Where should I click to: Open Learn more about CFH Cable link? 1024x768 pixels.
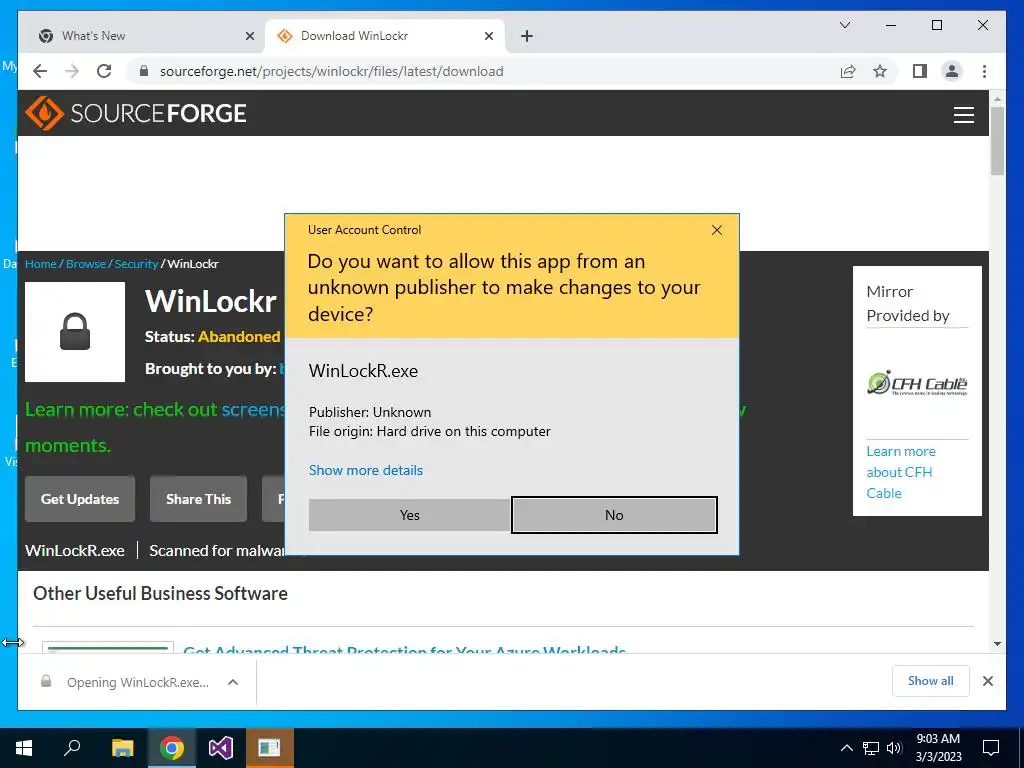click(901, 472)
